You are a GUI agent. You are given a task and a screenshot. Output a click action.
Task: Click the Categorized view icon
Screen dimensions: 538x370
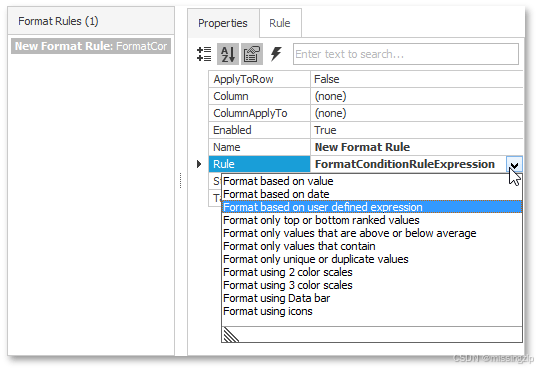pos(204,54)
